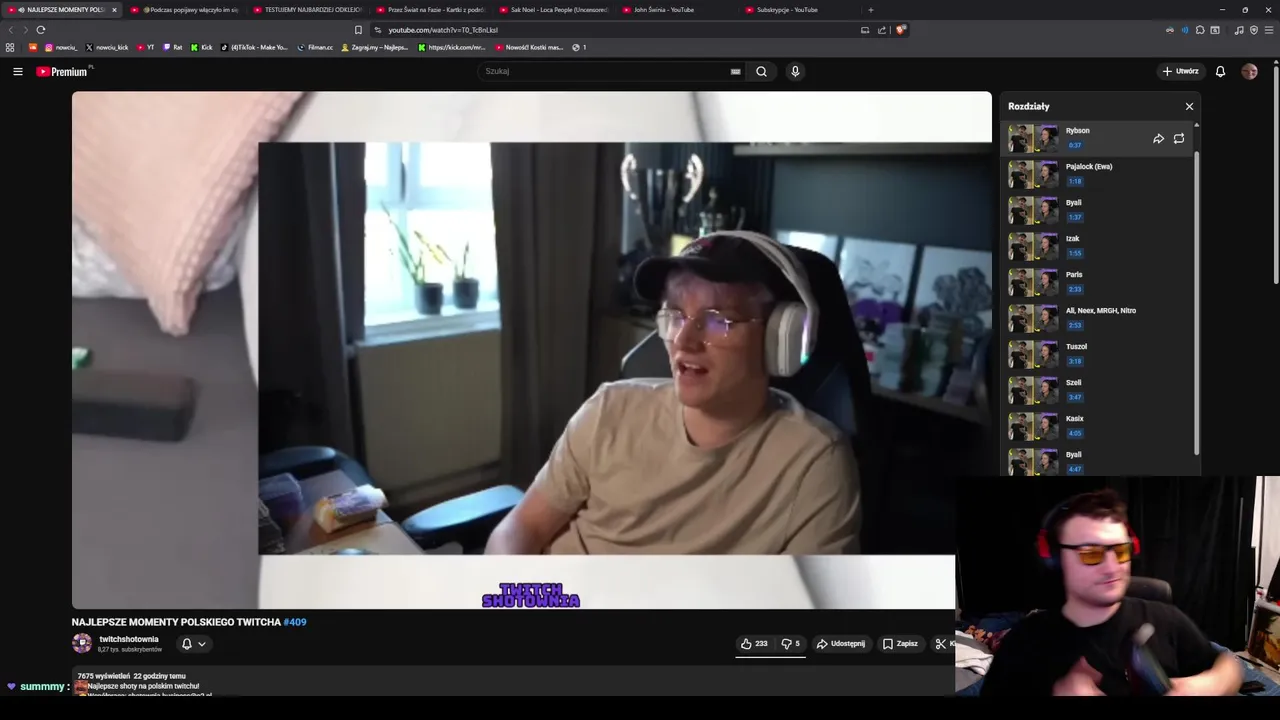Open Brave Shields lion icon

point(900,30)
